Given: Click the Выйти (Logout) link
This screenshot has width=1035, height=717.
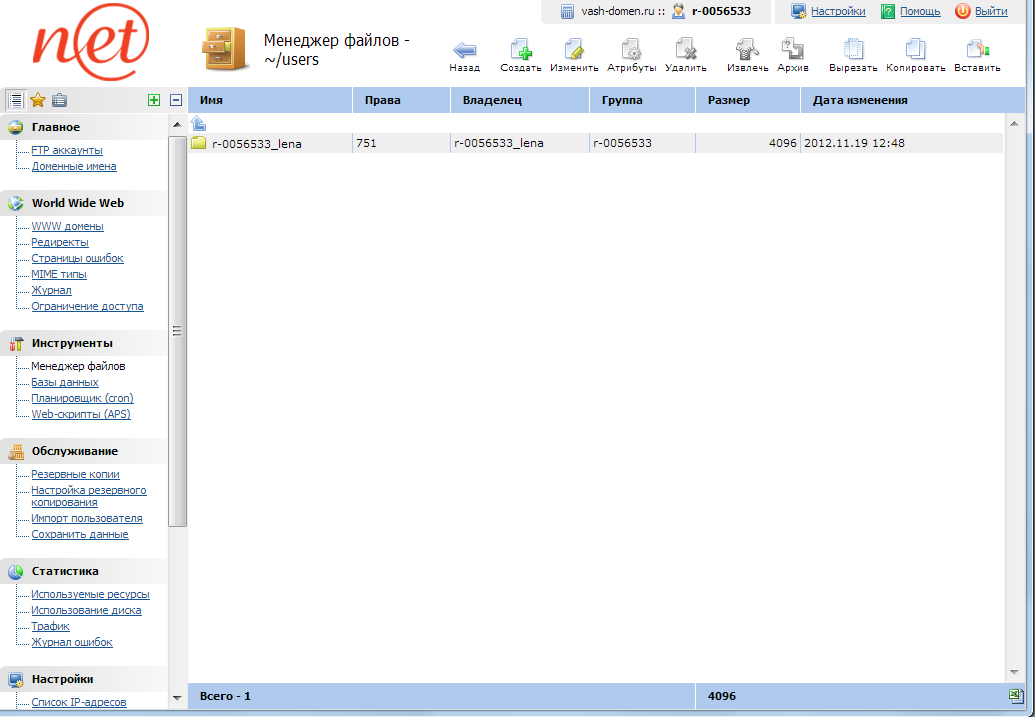Looking at the screenshot, I should 990,11.
